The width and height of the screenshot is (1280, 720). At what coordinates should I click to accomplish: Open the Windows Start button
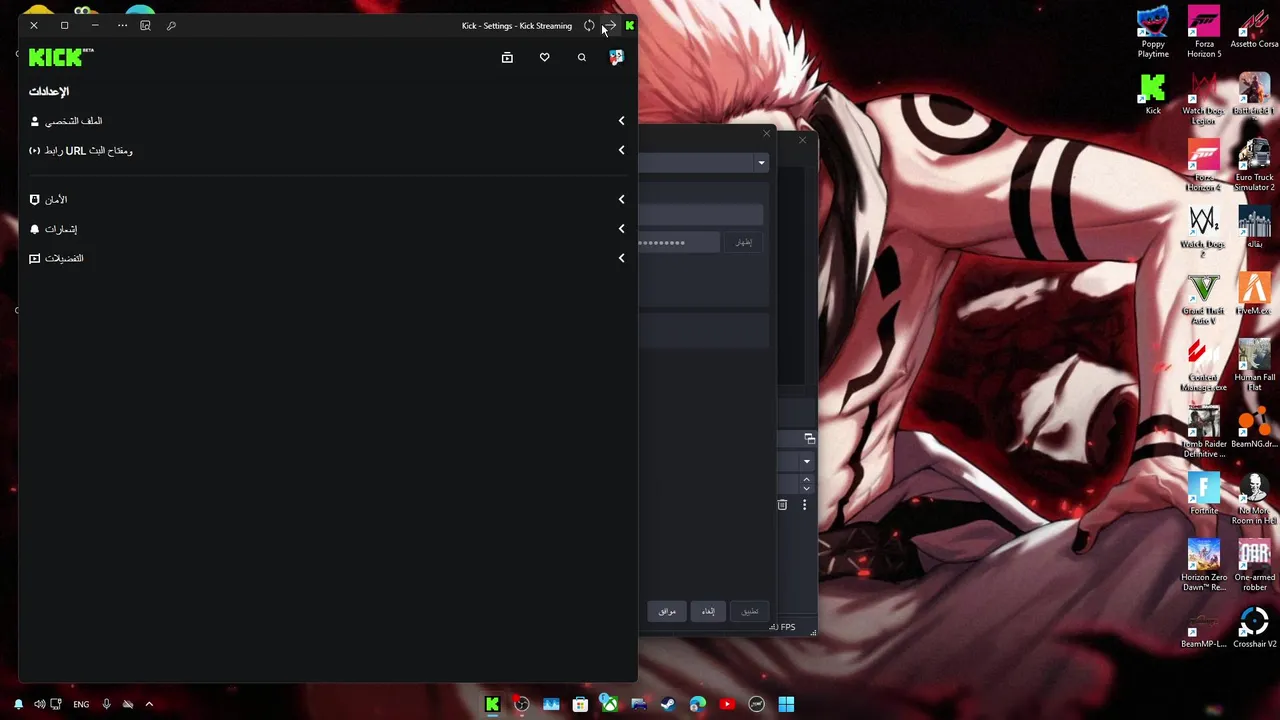pyautogui.click(x=786, y=704)
